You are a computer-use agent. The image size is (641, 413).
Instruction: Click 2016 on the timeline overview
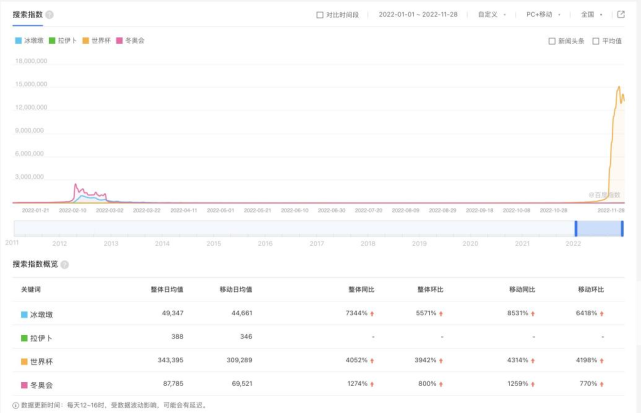265,244
